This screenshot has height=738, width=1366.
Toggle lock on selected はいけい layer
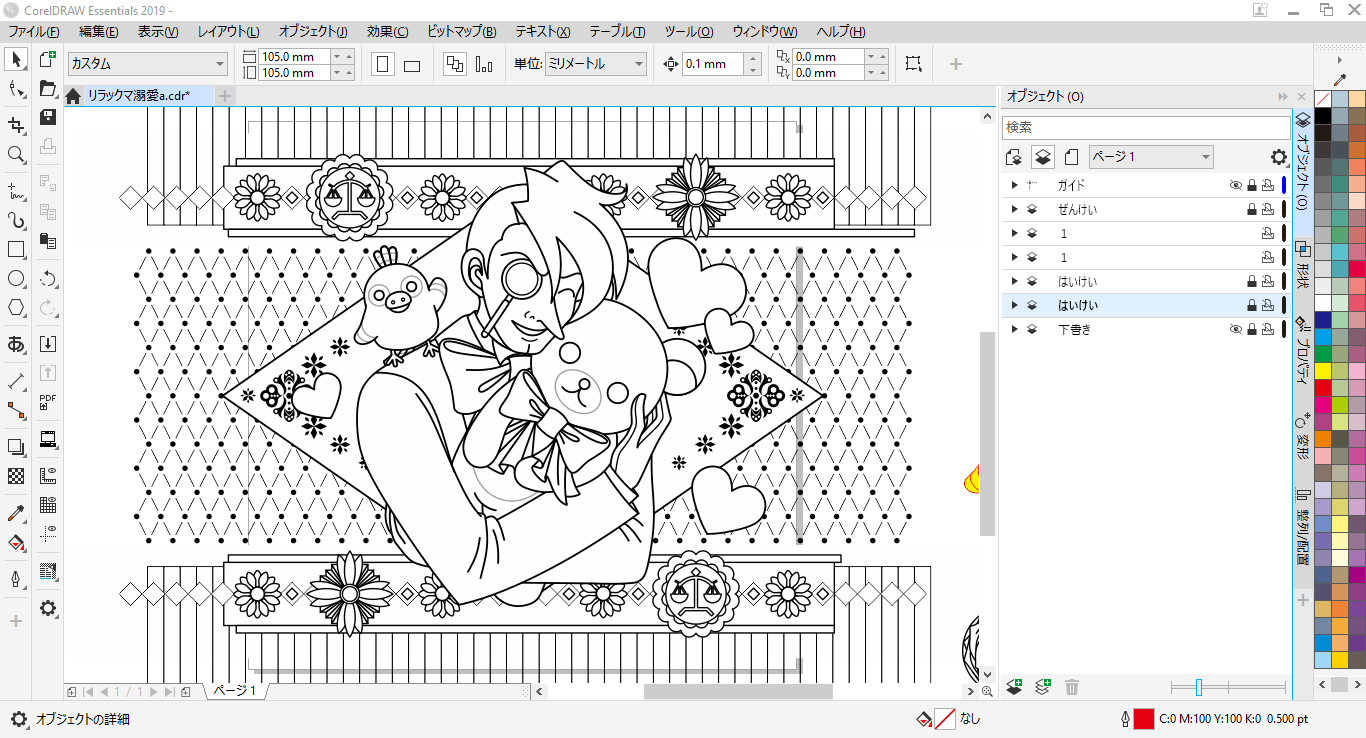click(x=1252, y=305)
